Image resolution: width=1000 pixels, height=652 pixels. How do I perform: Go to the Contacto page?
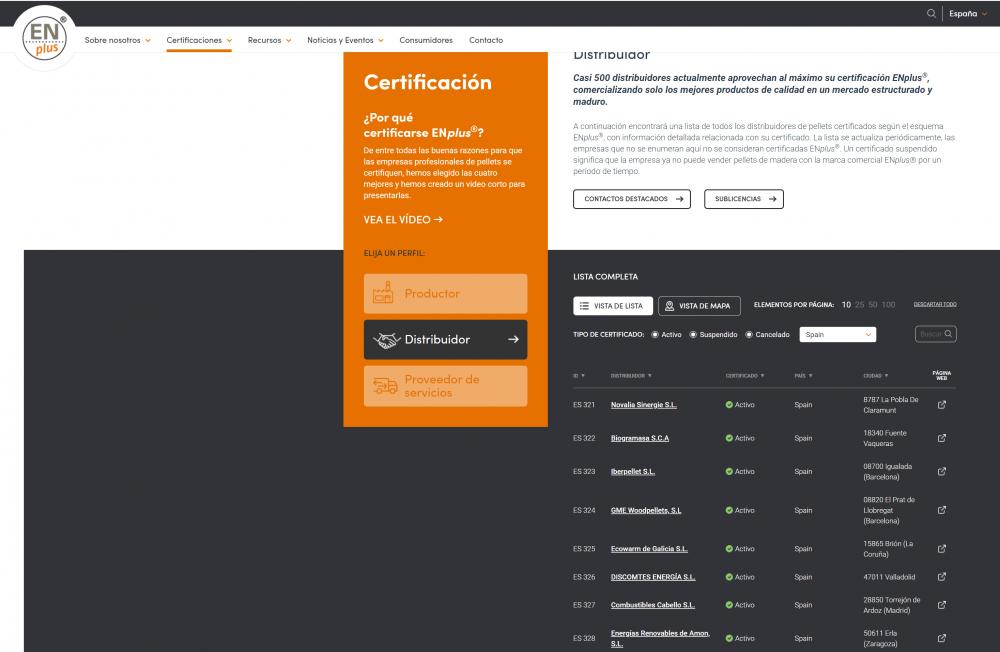(486, 40)
